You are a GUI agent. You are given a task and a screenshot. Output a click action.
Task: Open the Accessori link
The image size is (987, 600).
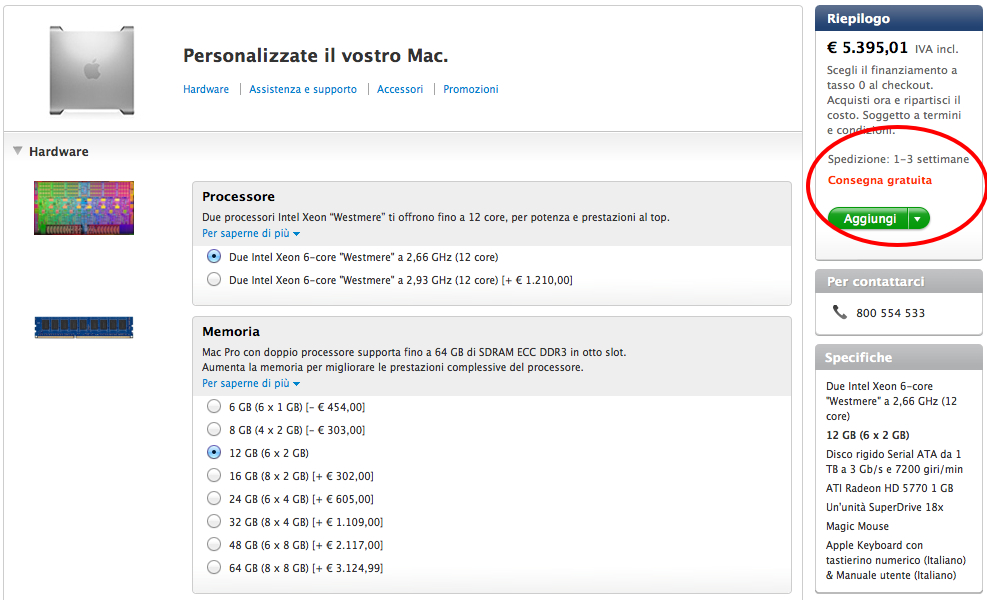pyautogui.click(x=400, y=89)
